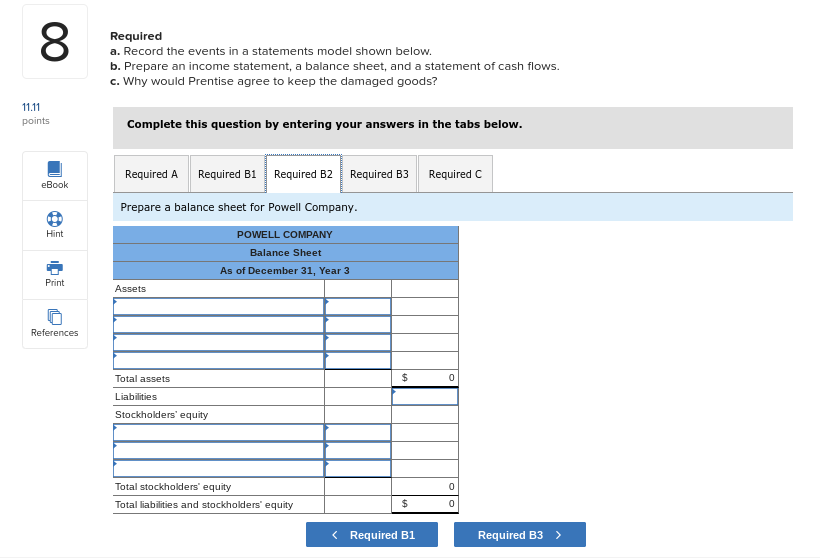
Task: Click 'As of December 31, Year 3' header
Action: [285, 271]
